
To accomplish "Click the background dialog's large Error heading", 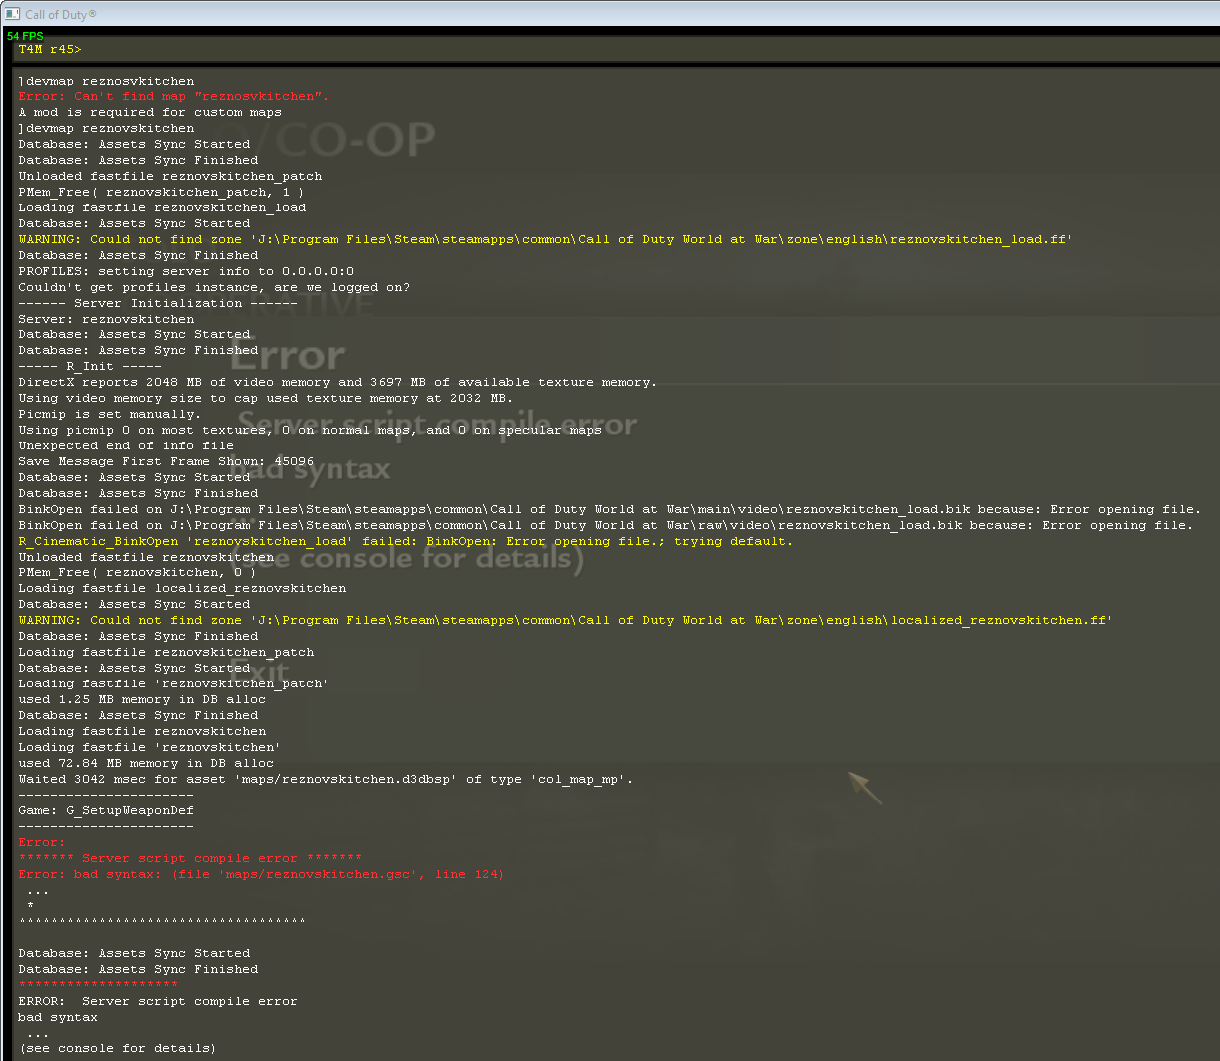I will tap(287, 356).
